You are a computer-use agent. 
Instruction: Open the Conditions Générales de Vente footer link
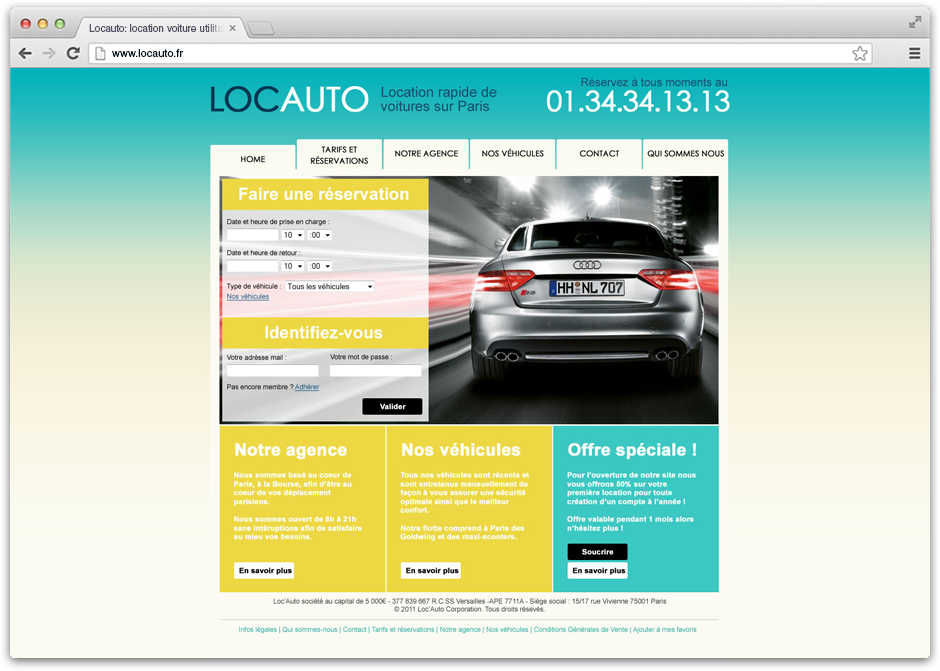(x=580, y=630)
